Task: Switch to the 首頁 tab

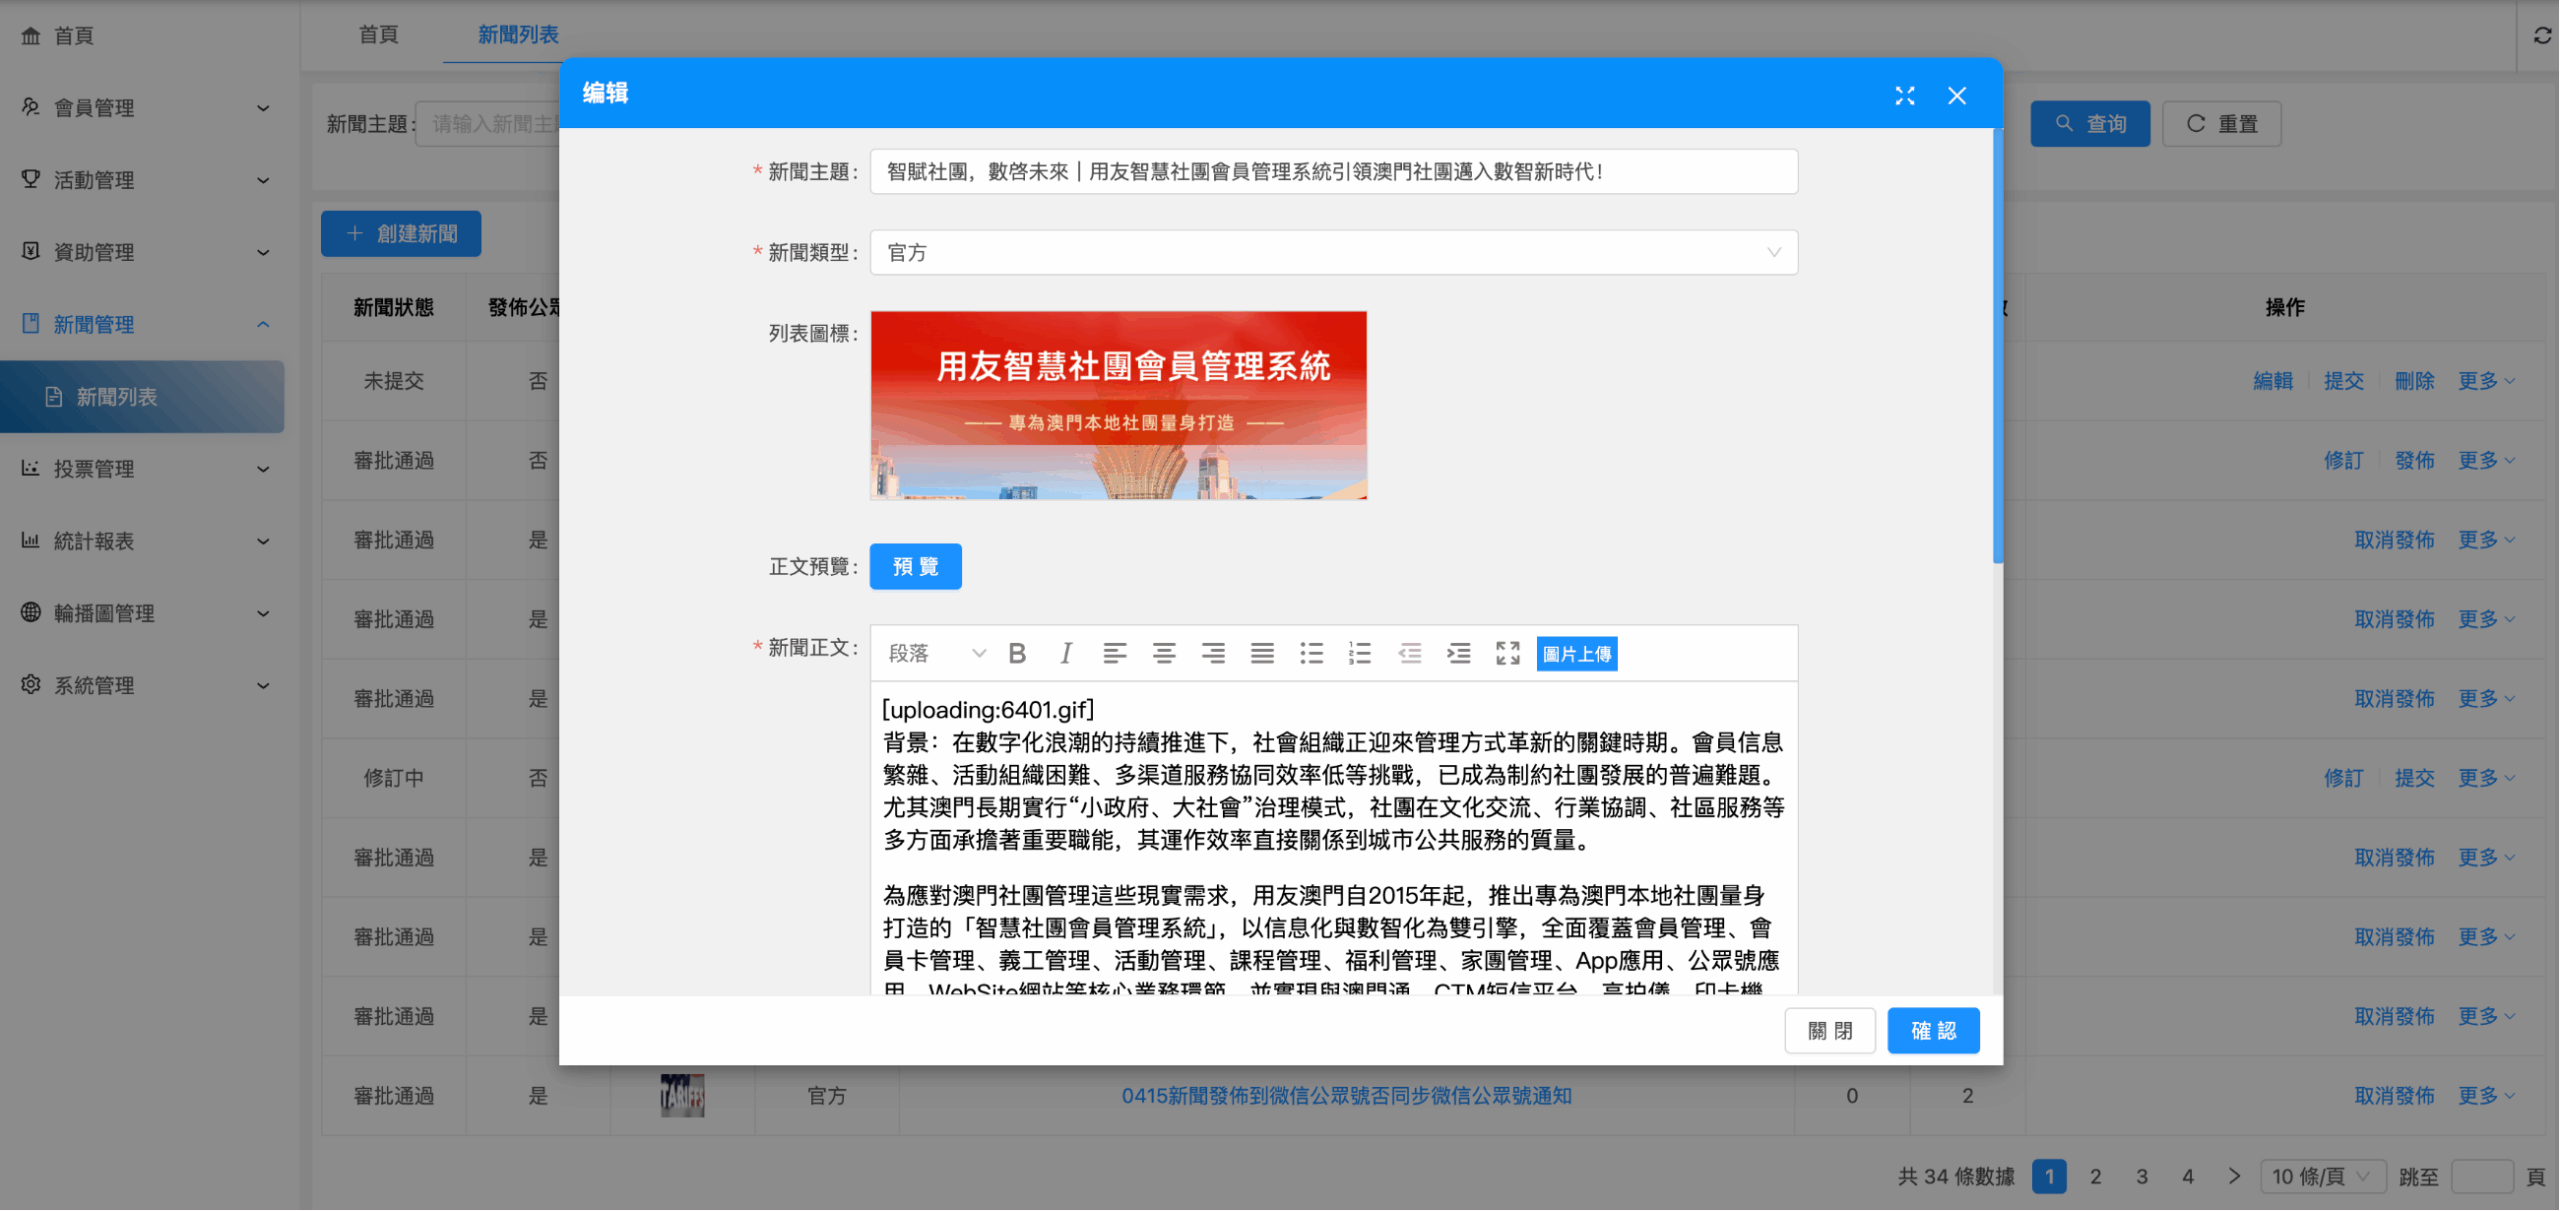Action: (x=378, y=35)
